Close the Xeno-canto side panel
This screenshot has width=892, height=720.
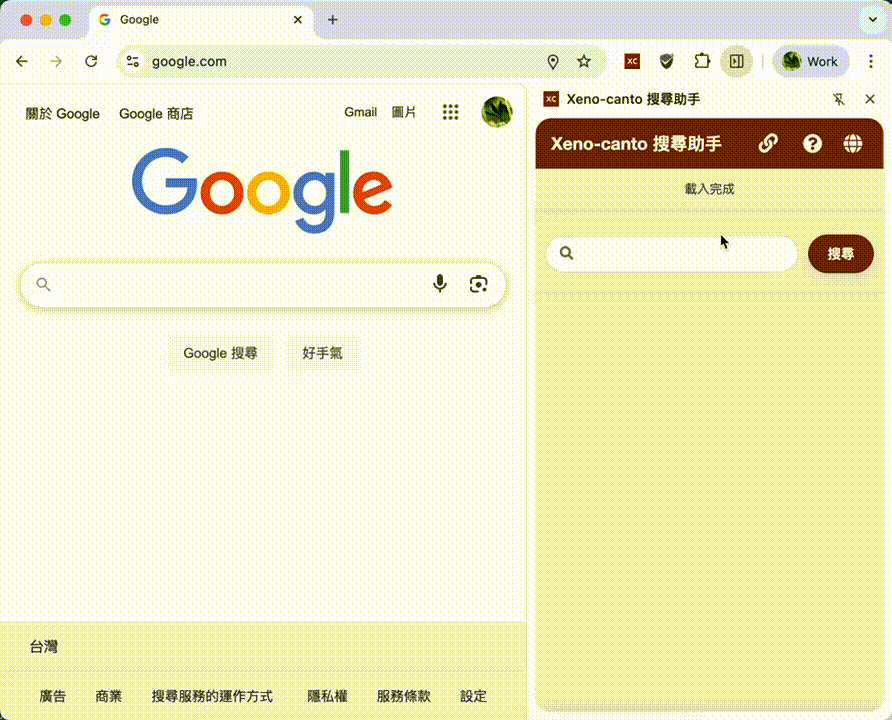click(870, 99)
